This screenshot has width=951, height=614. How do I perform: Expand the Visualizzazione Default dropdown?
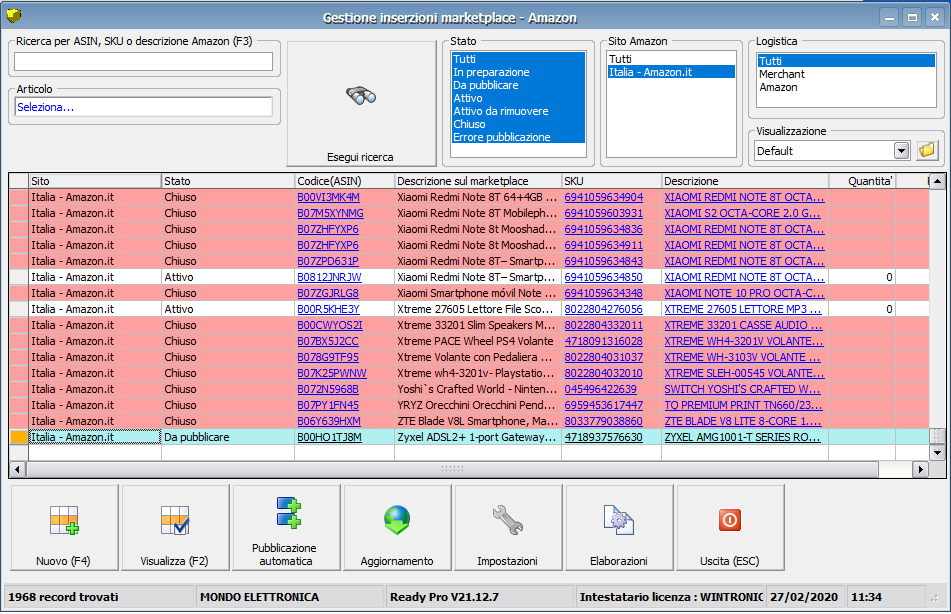(x=901, y=150)
